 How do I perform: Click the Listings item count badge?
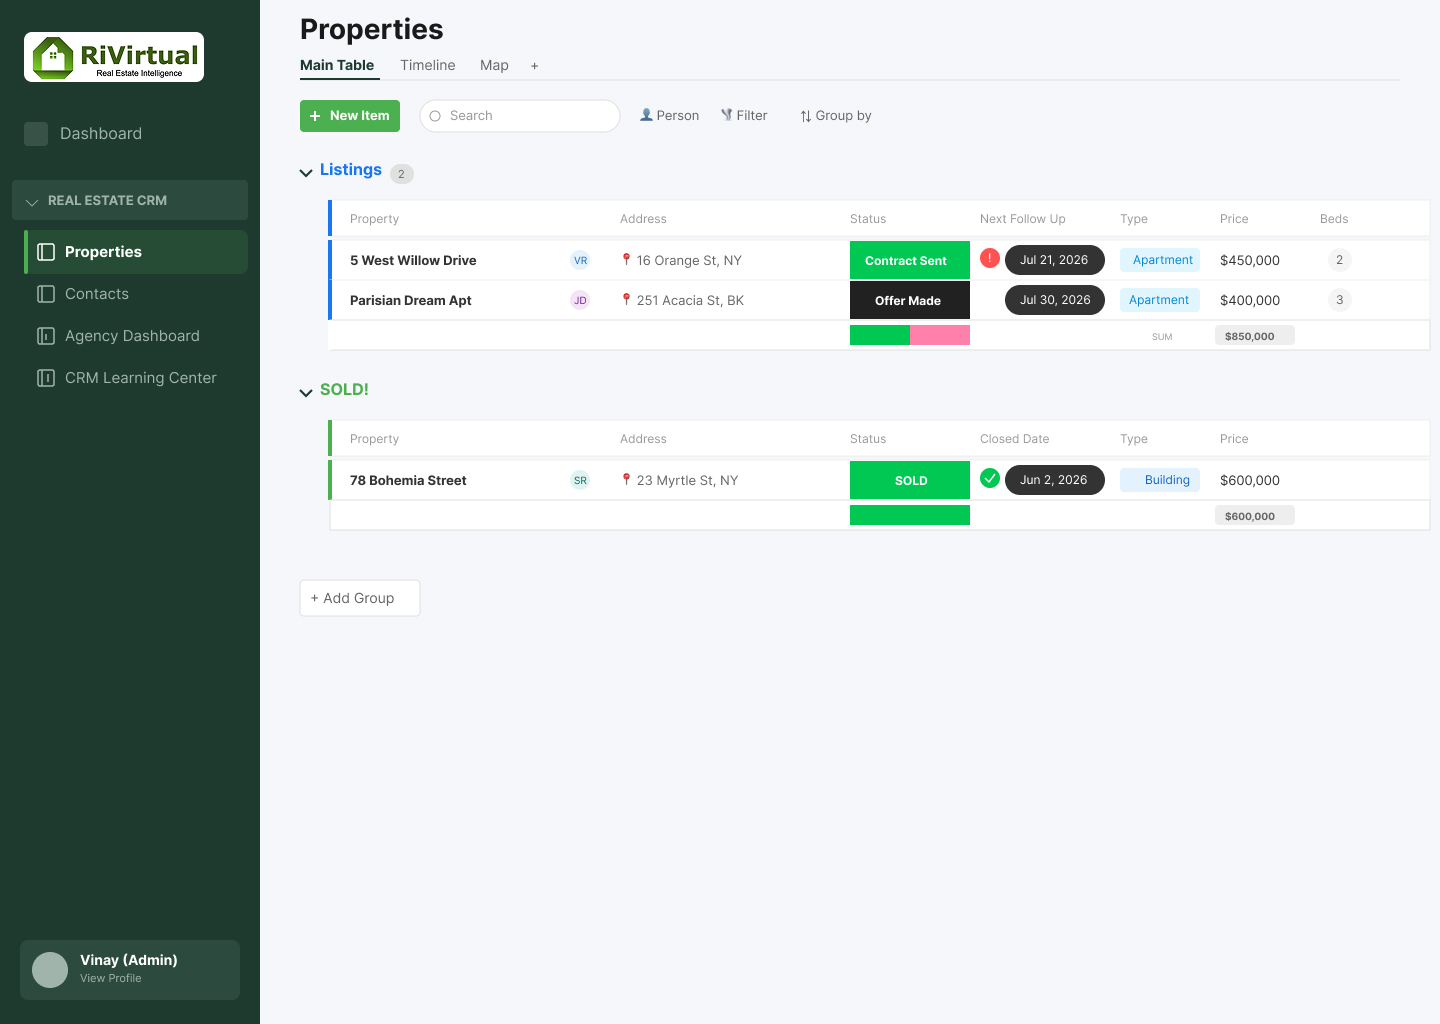pos(402,174)
